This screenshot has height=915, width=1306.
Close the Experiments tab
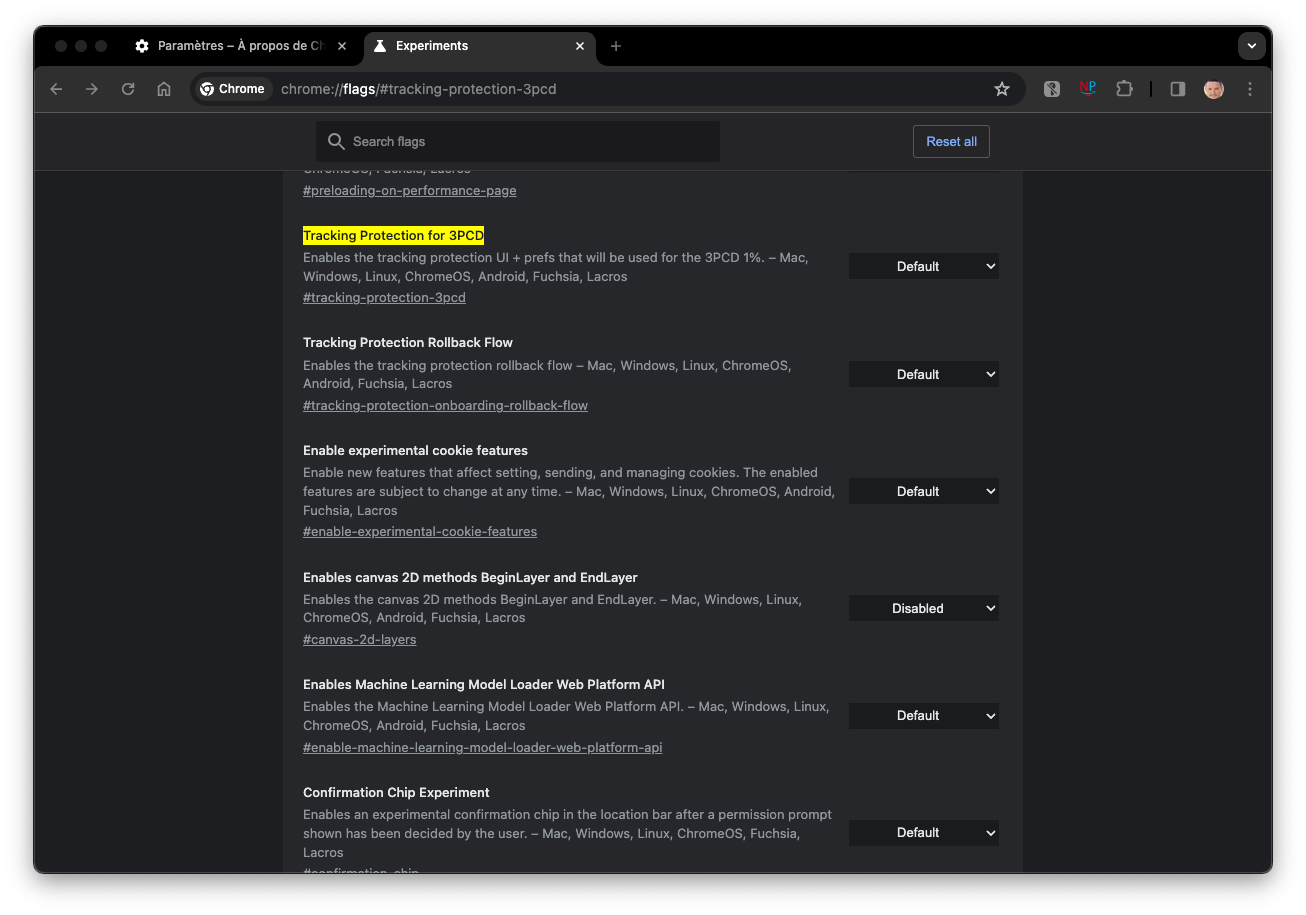pyautogui.click(x=580, y=46)
